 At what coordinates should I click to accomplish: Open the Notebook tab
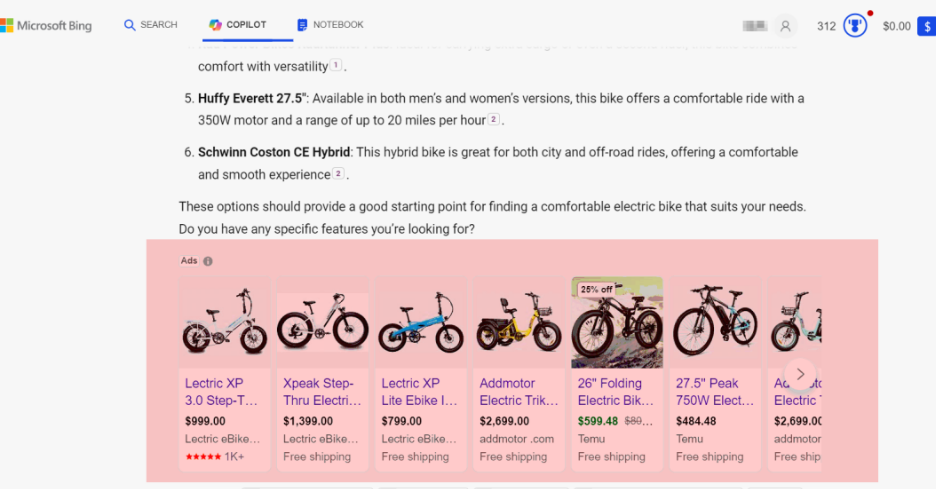[330, 25]
